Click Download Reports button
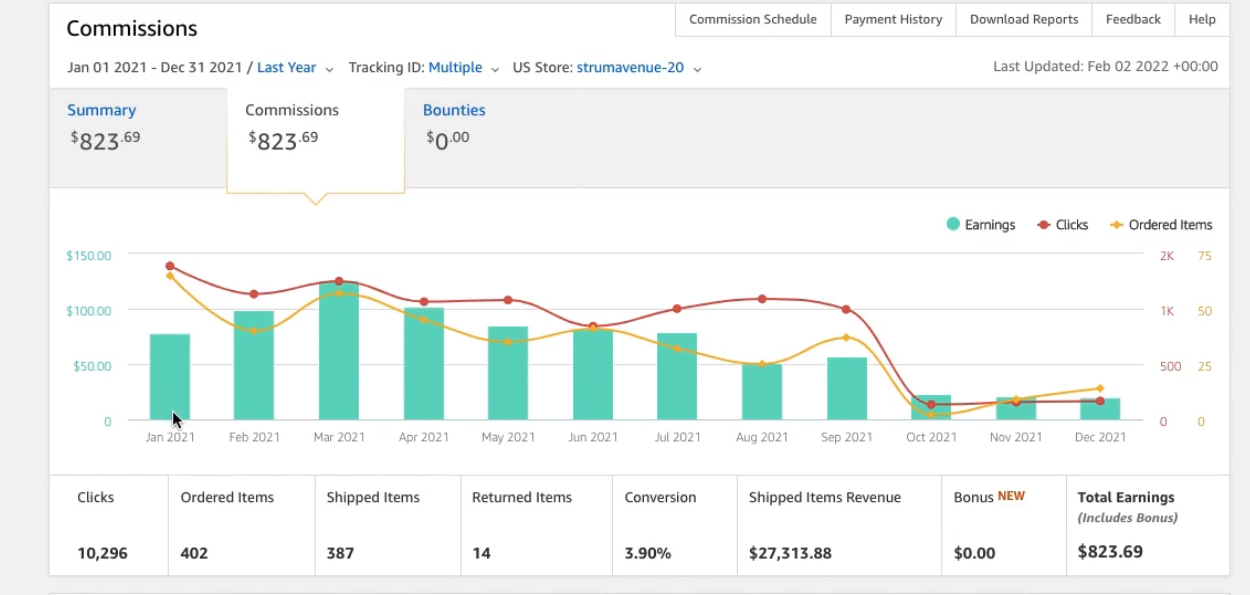This screenshot has width=1250, height=595. [x=1024, y=19]
